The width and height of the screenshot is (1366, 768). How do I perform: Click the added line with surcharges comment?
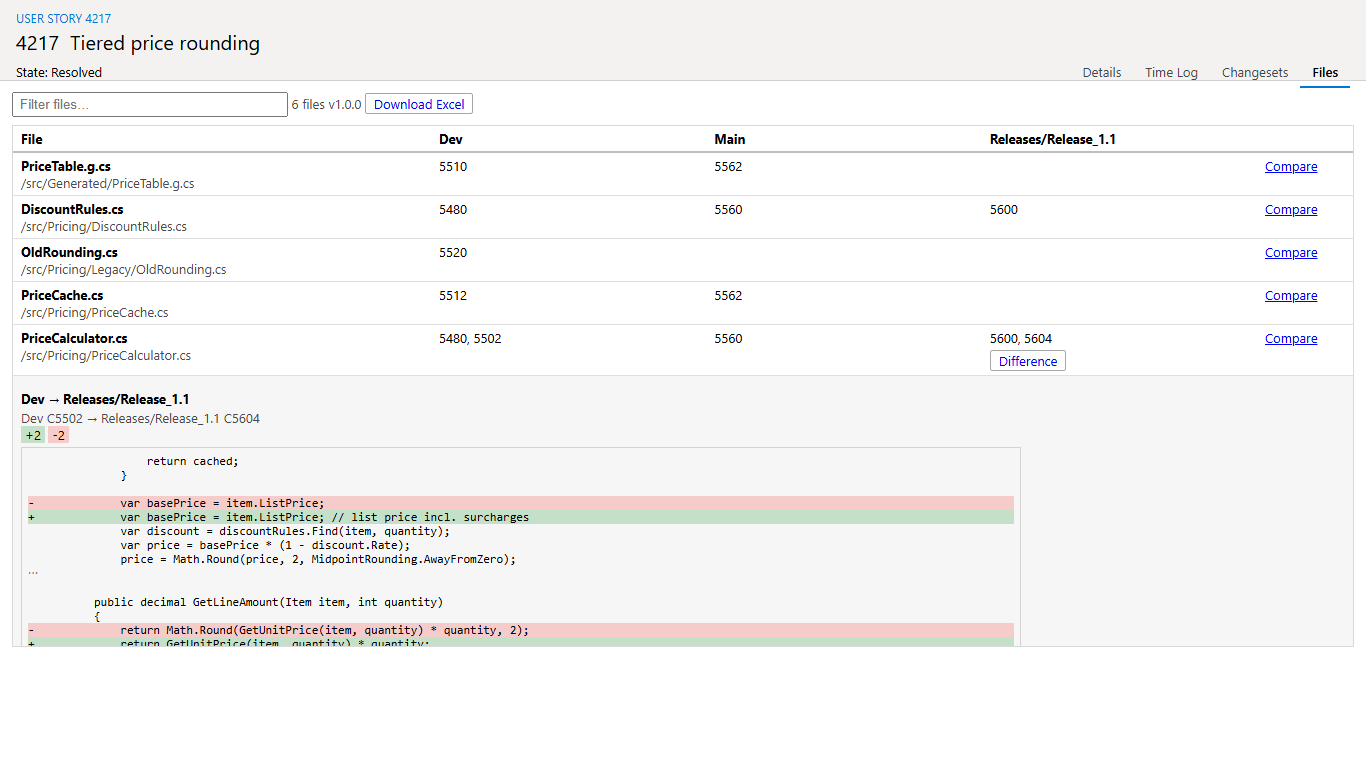(520, 517)
